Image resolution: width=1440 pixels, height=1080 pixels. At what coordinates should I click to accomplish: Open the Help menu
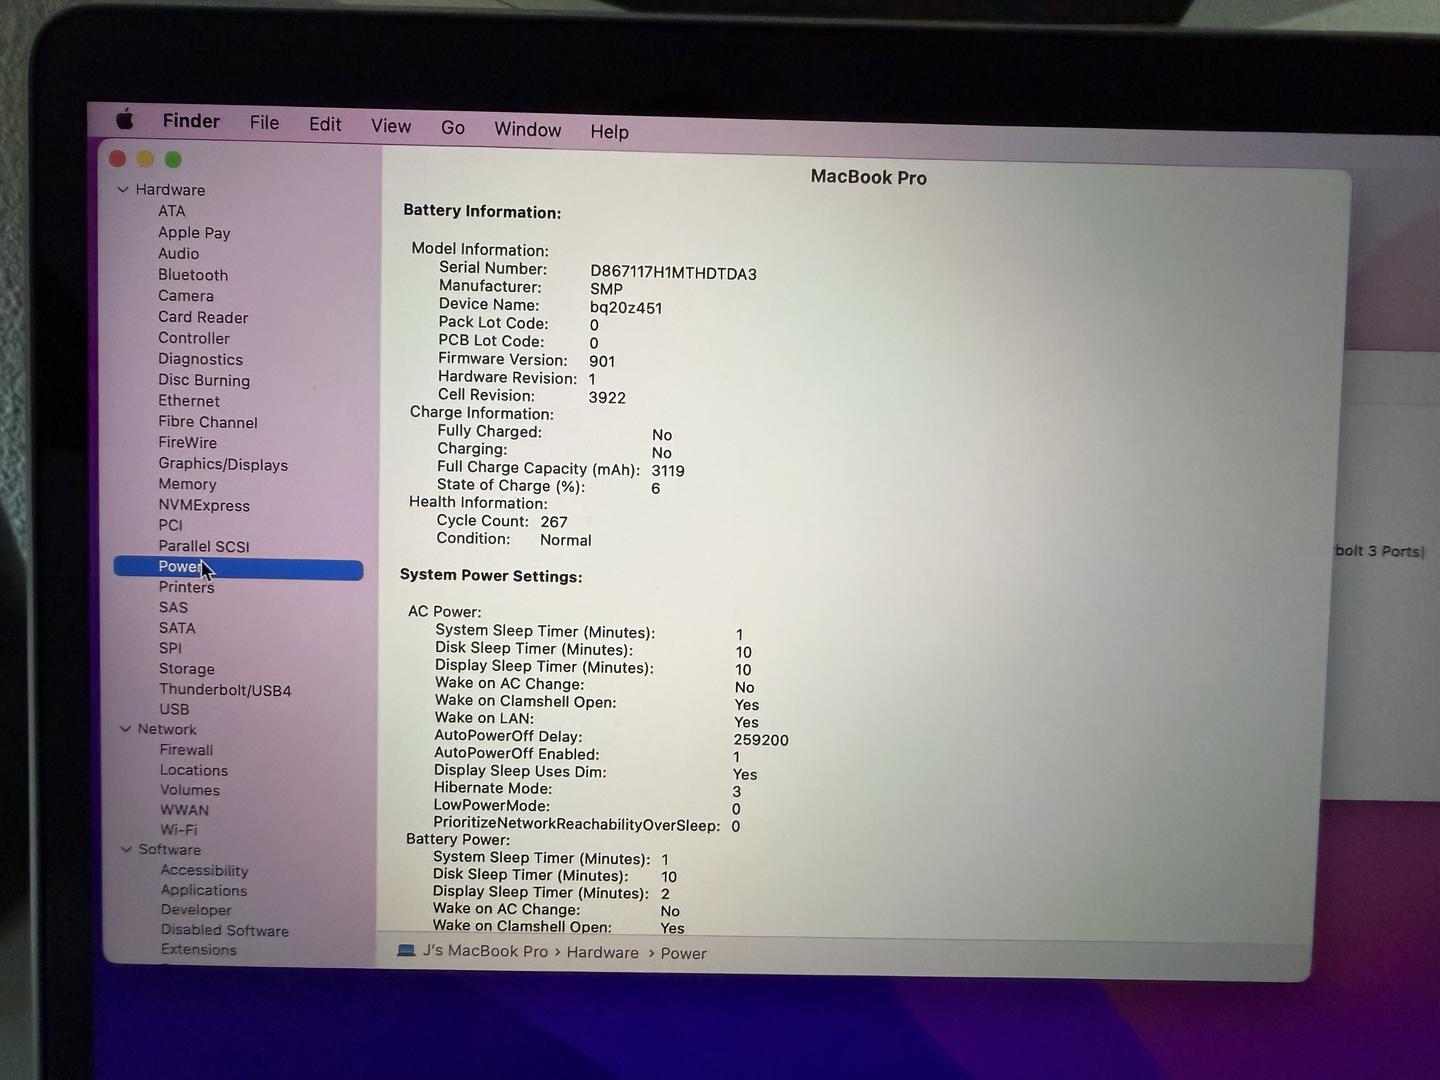pyautogui.click(x=609, y=132)
